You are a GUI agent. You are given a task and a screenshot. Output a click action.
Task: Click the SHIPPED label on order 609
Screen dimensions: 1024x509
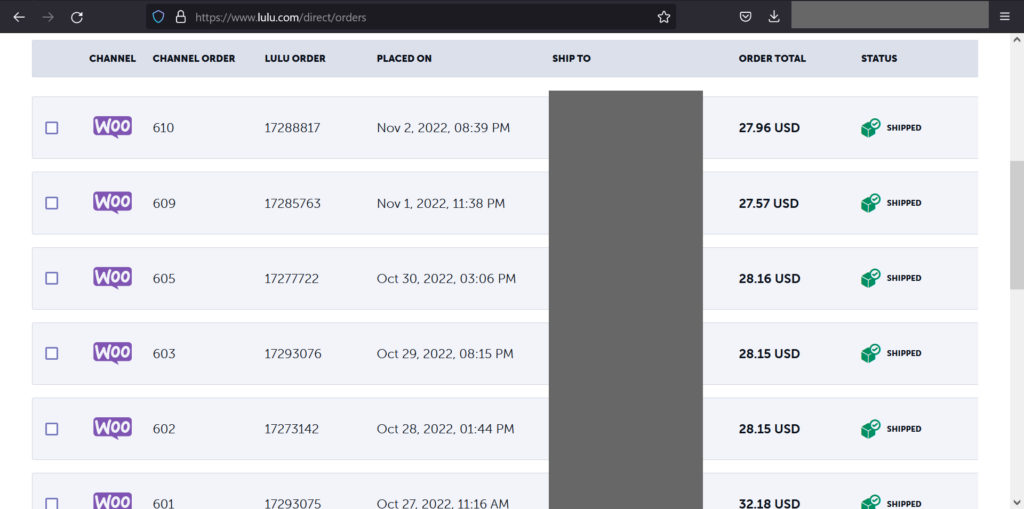(x=904, y=203)
